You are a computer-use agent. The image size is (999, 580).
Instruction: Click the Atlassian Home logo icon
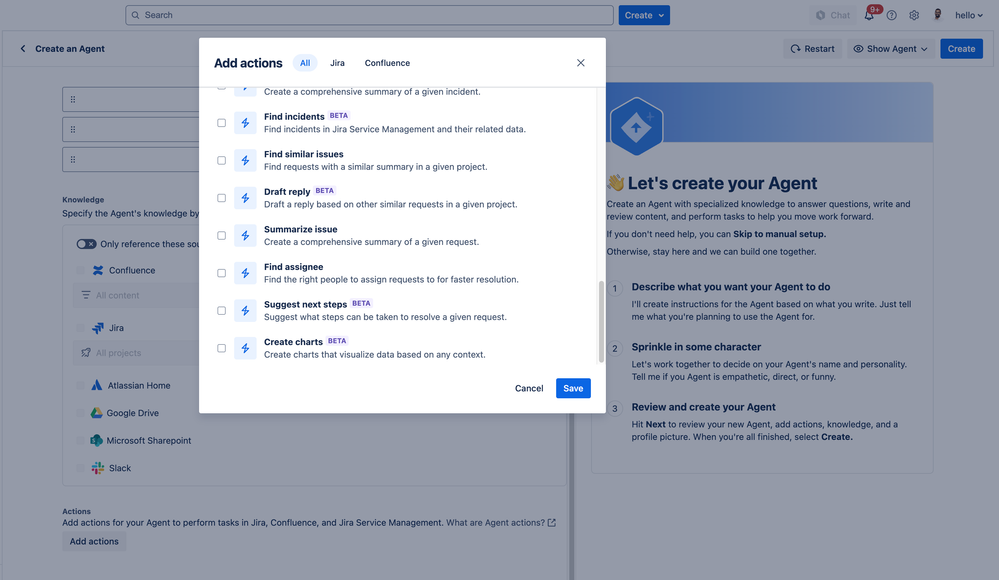click(x=96, y=386)
